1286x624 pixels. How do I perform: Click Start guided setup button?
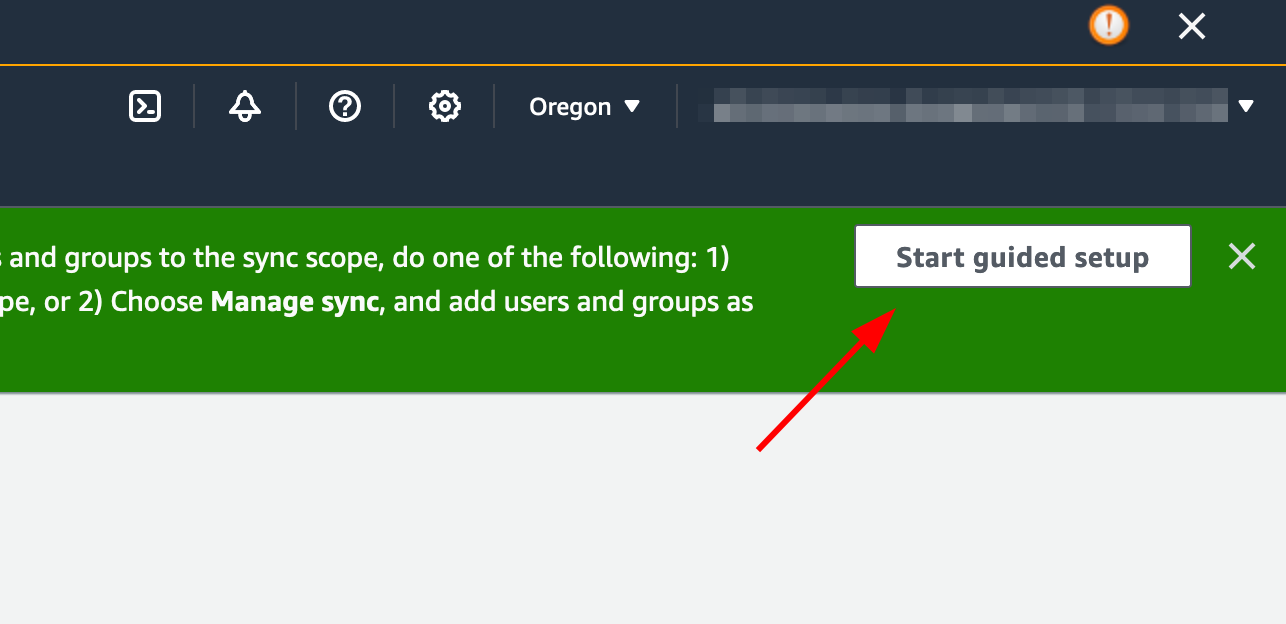[x=1022, y=257]
